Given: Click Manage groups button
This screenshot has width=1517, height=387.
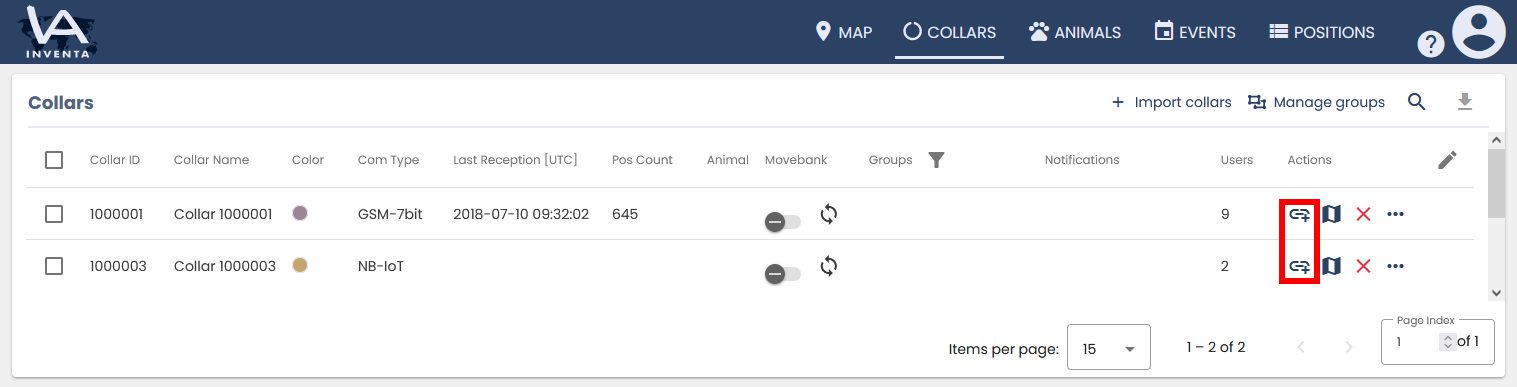Looking at the screenshot, I should point(1316,102).
